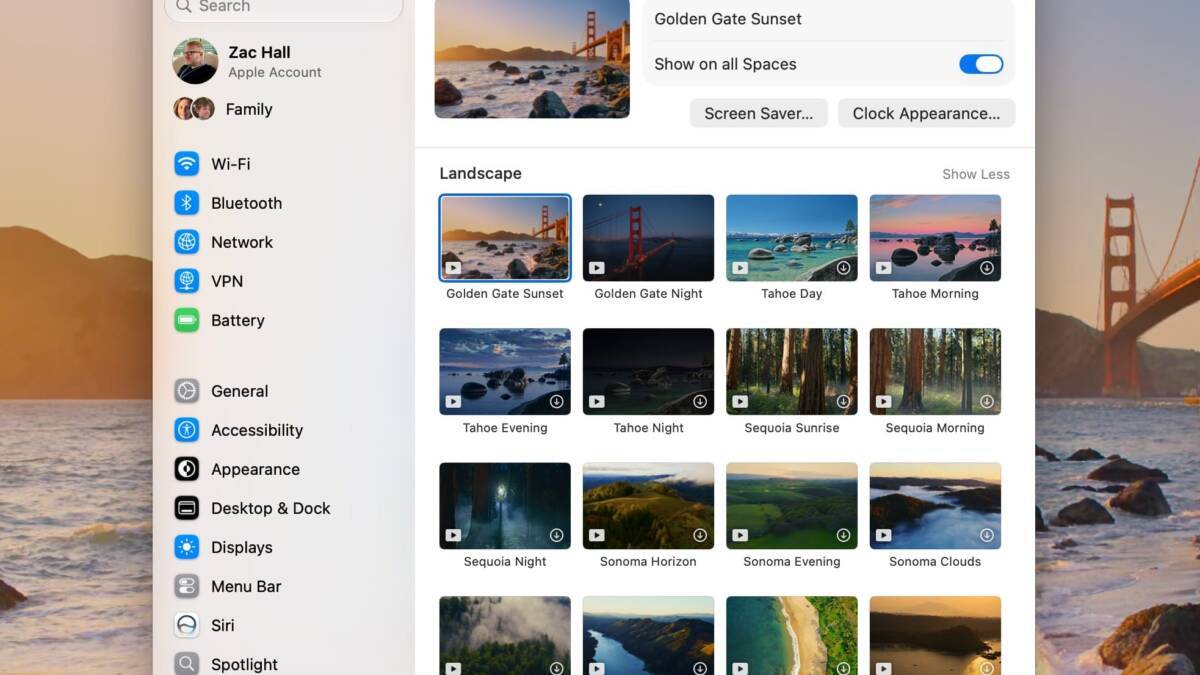Viewport: 1200px width, 675px height.
Task: Click the green Battery icon
Action: pos(187,320)
